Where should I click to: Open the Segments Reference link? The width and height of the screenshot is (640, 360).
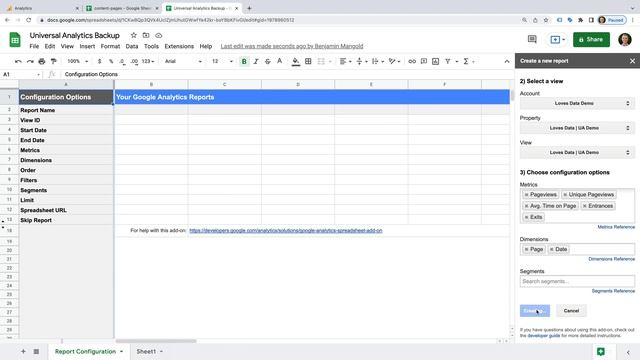point(613,291)
